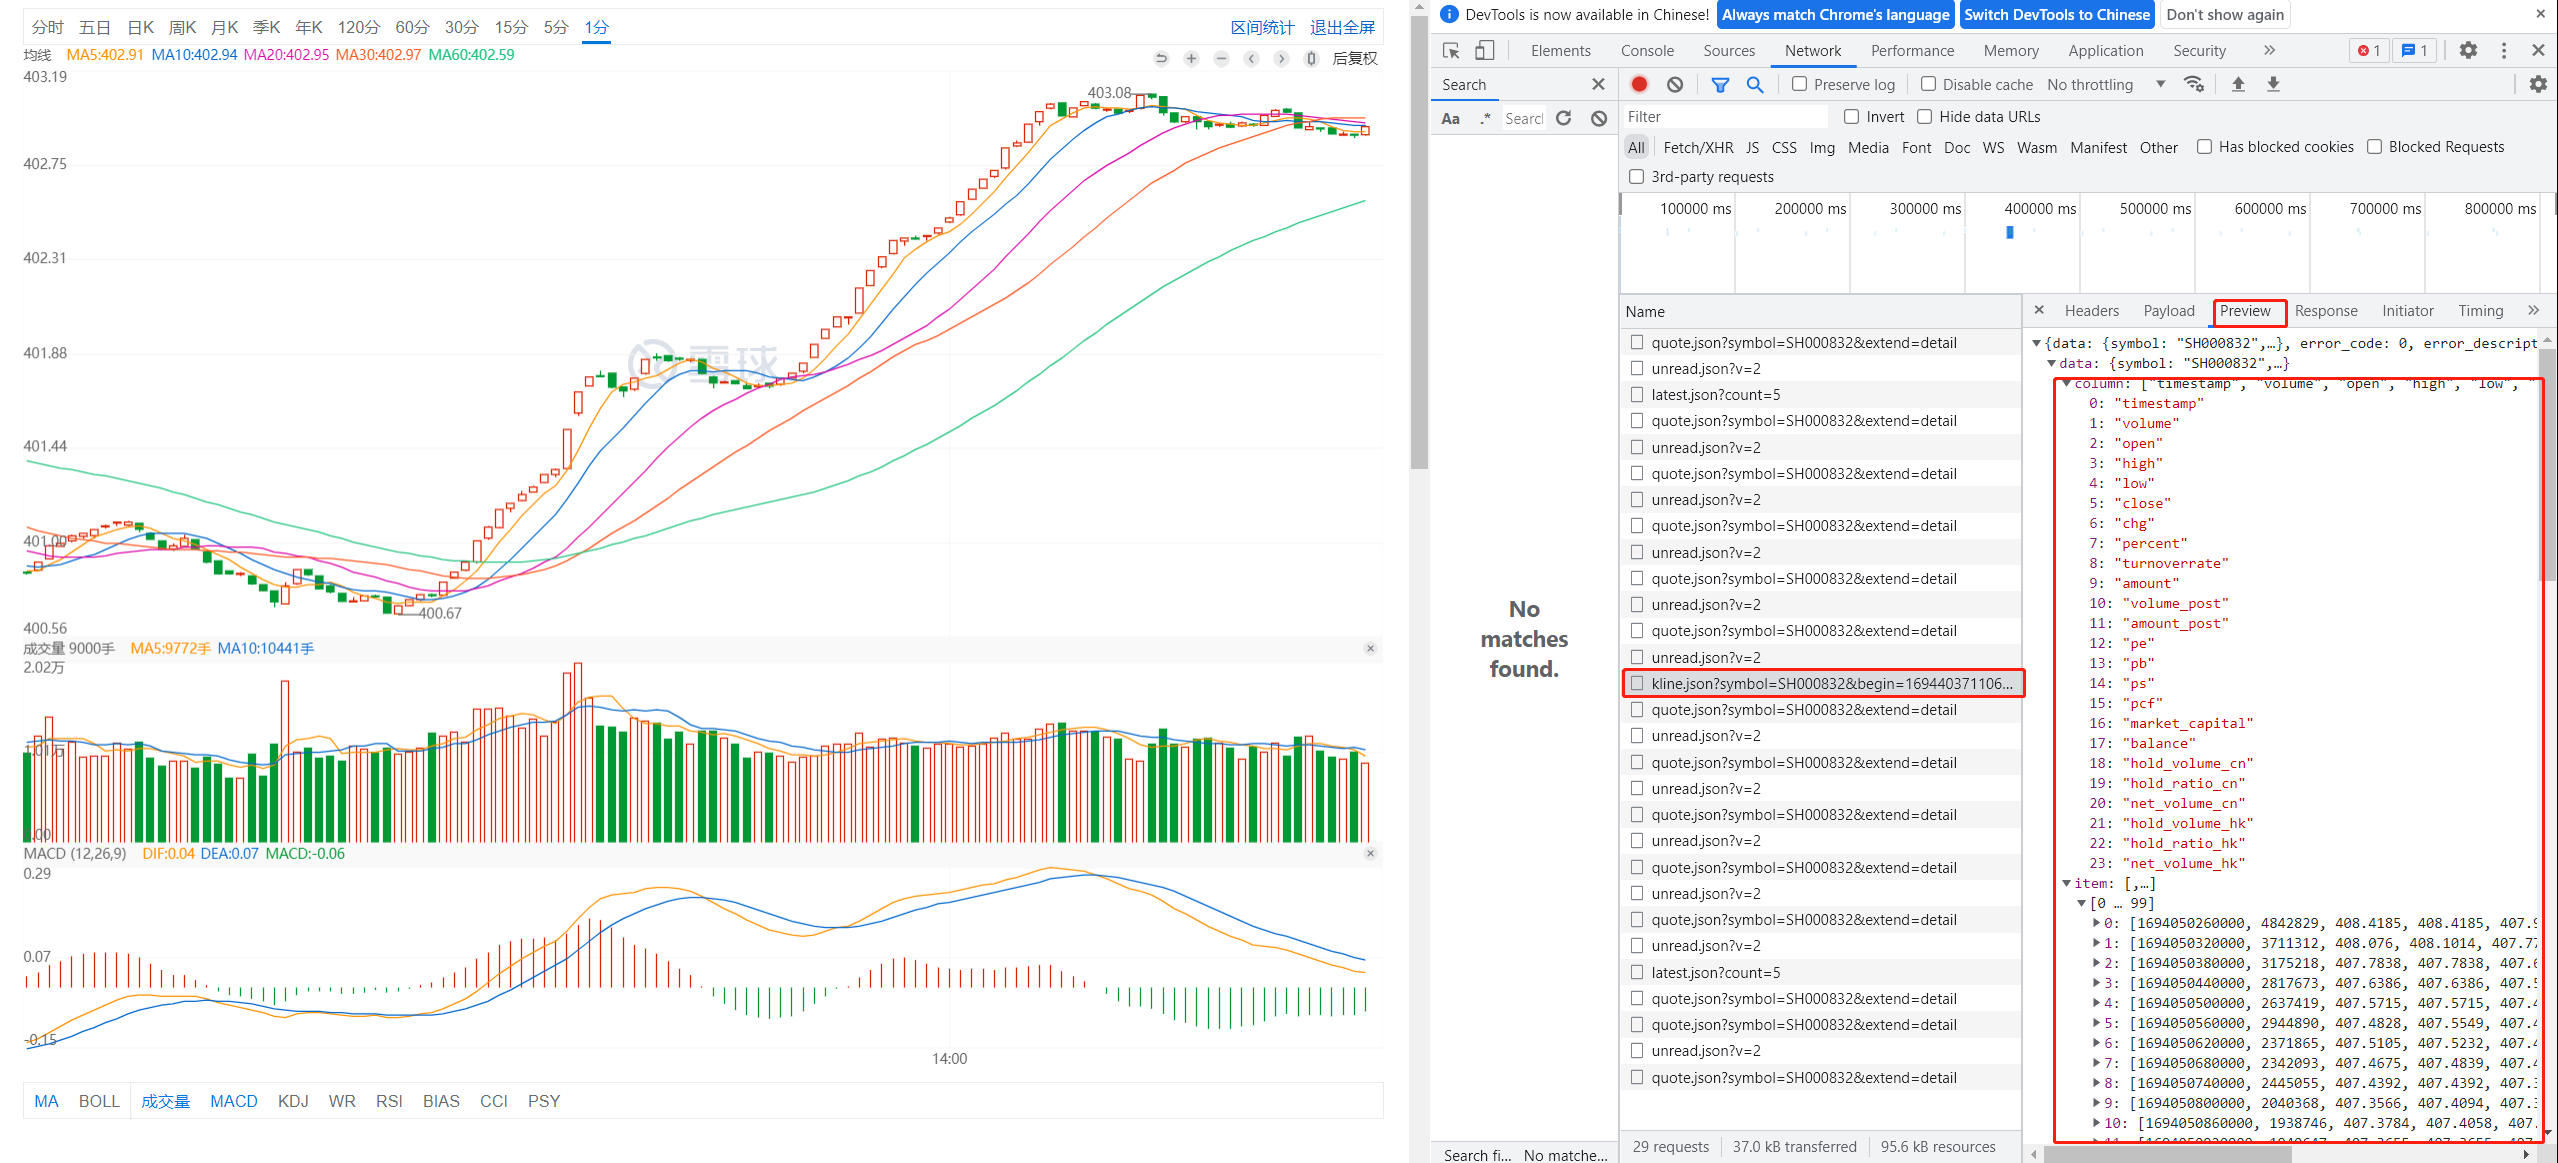Show more DevTools panels chevron
The width and height of the screenshot is (2558, 1163).
point(2269,50)
